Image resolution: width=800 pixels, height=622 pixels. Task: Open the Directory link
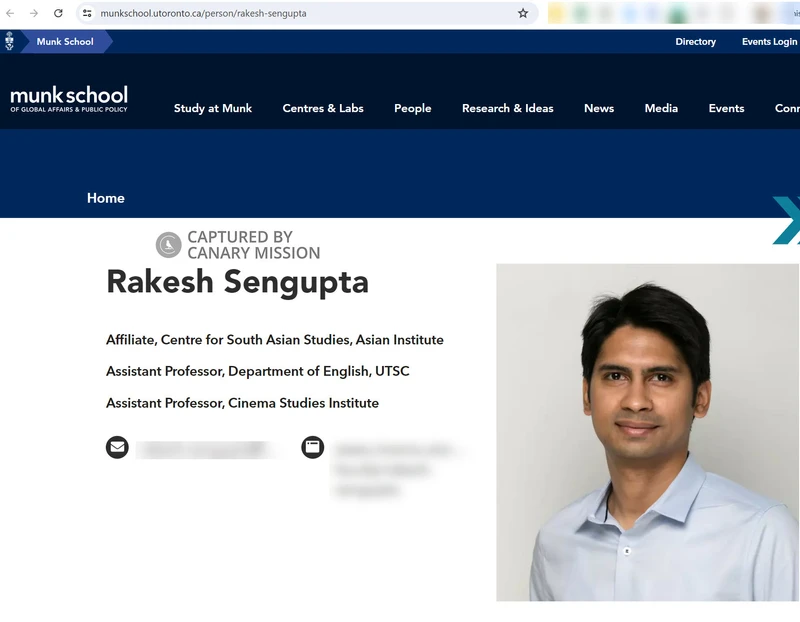[x=695, y=42]
